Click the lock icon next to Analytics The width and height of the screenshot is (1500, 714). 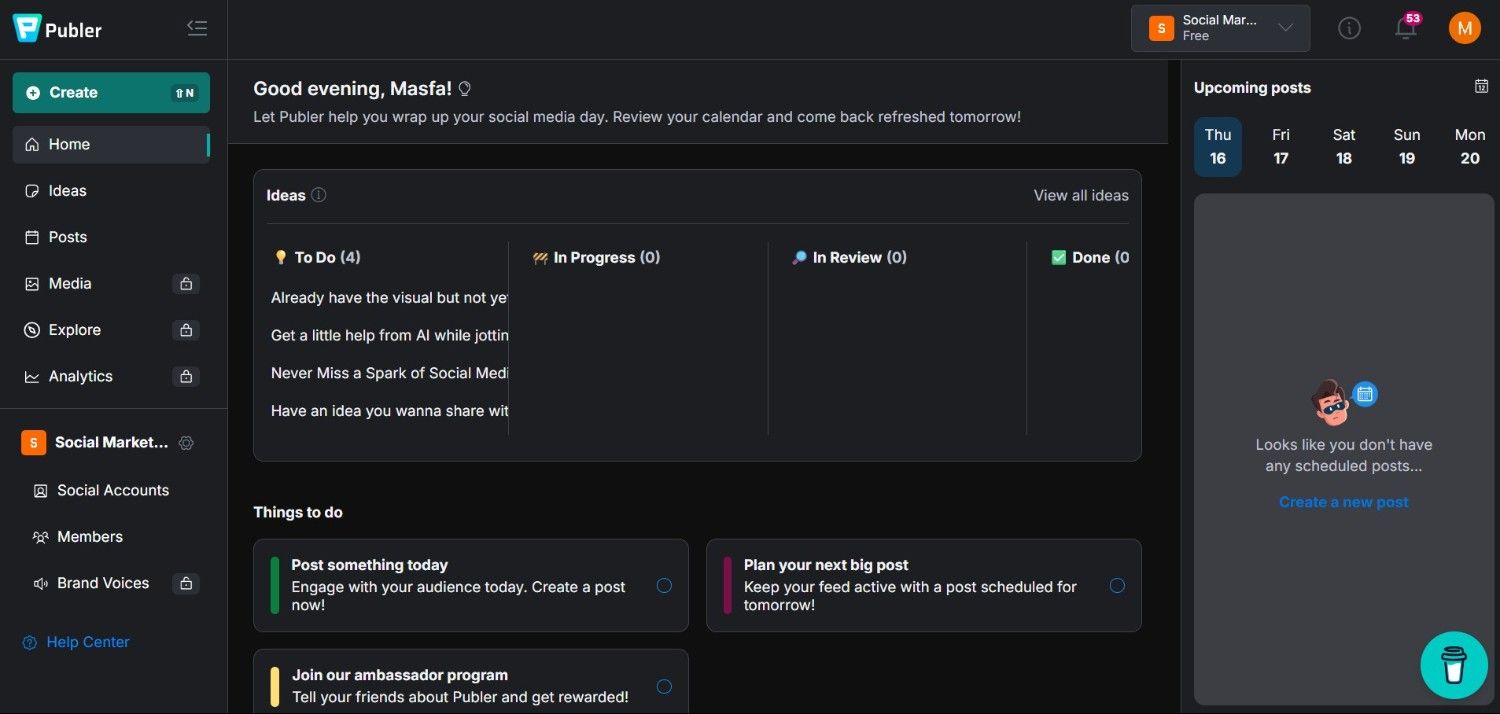(185, 377)
